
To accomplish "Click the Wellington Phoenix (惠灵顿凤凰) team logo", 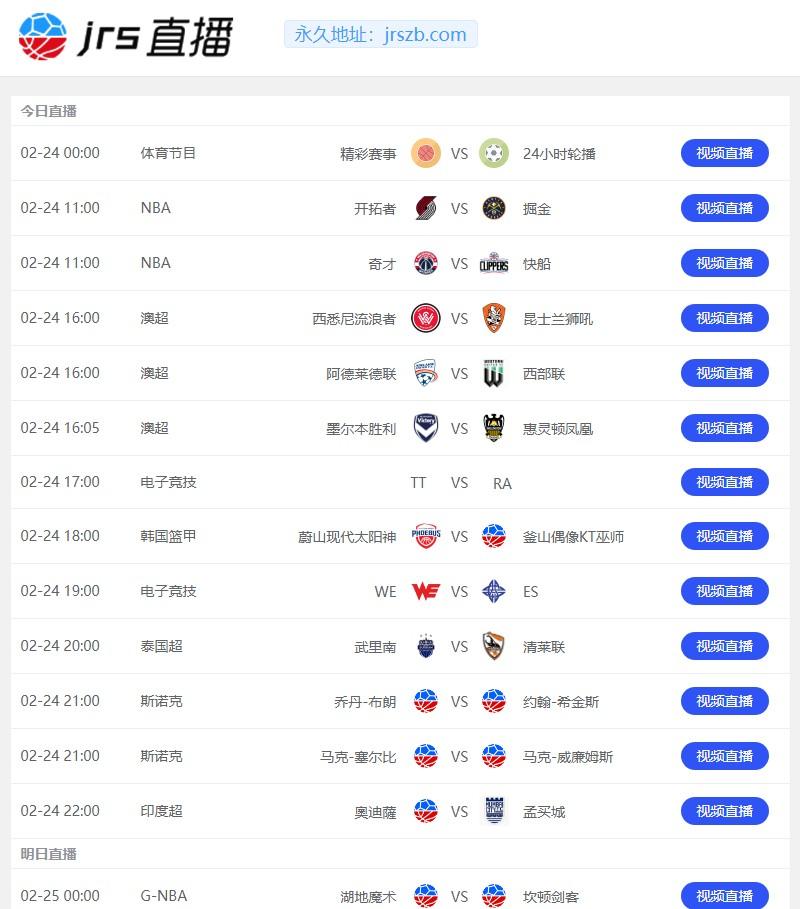I will (493, 429).
